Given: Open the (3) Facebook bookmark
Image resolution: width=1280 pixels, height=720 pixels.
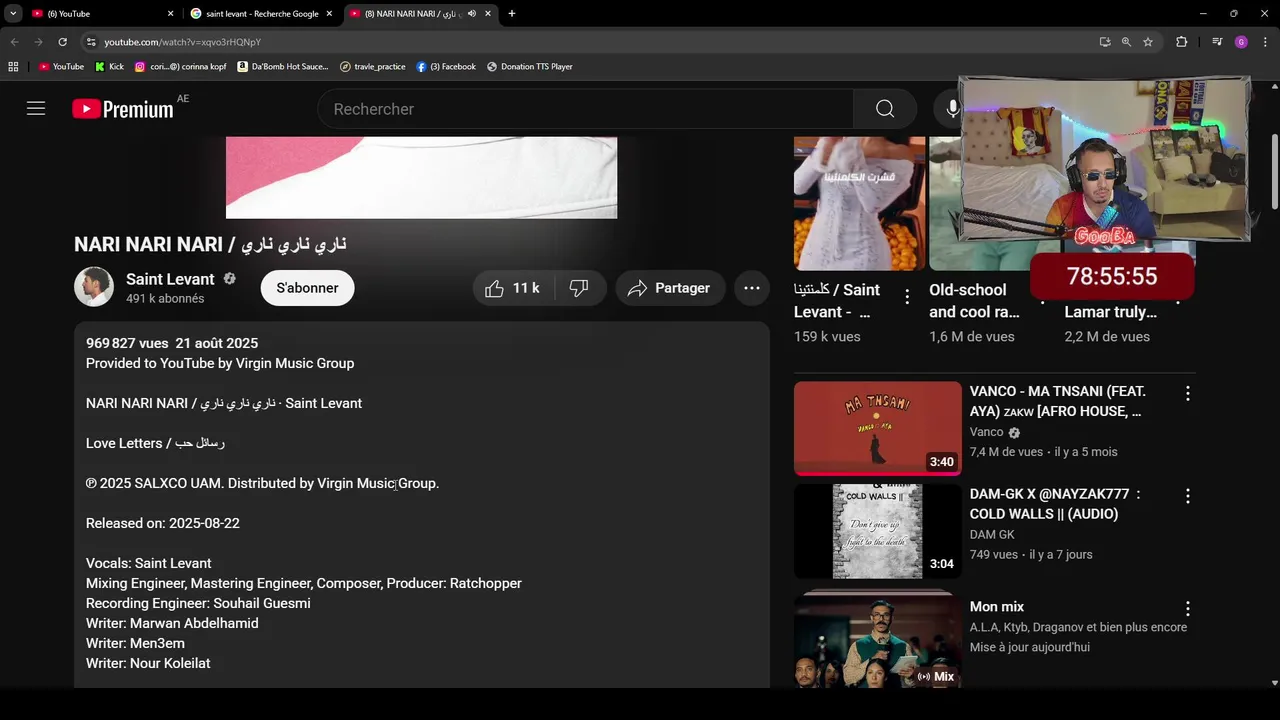Looking at the screenshot, I should pyautogui.click(x=446, y=67).
